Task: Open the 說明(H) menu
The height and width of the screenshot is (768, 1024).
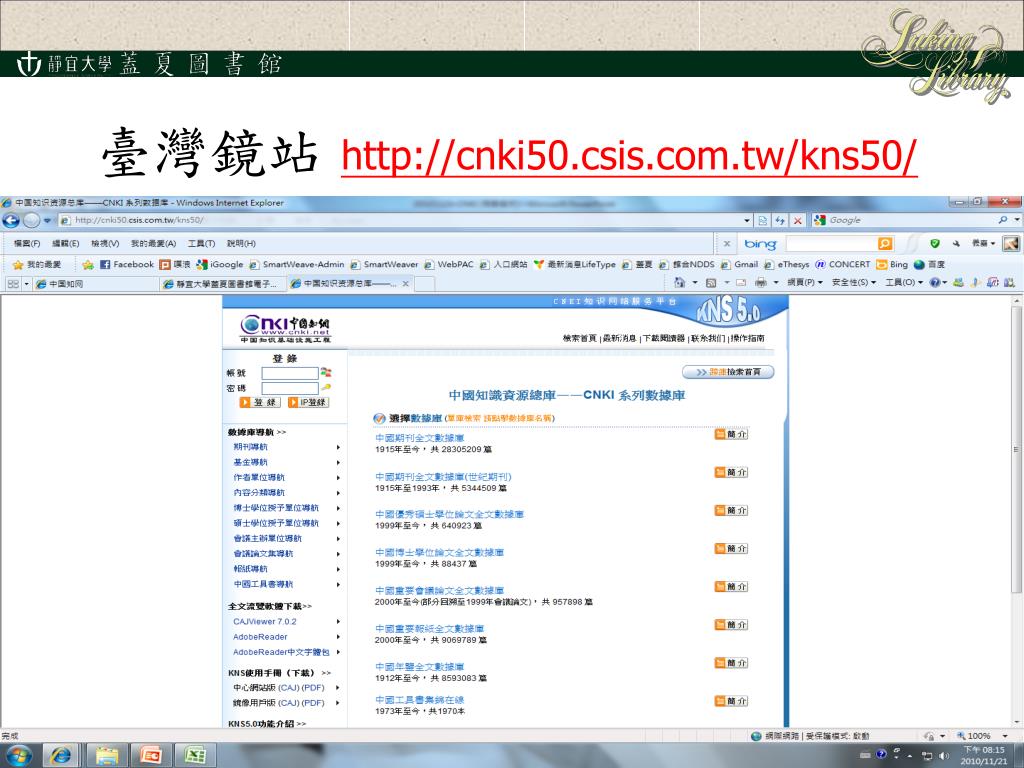Action: coord(241,244)
